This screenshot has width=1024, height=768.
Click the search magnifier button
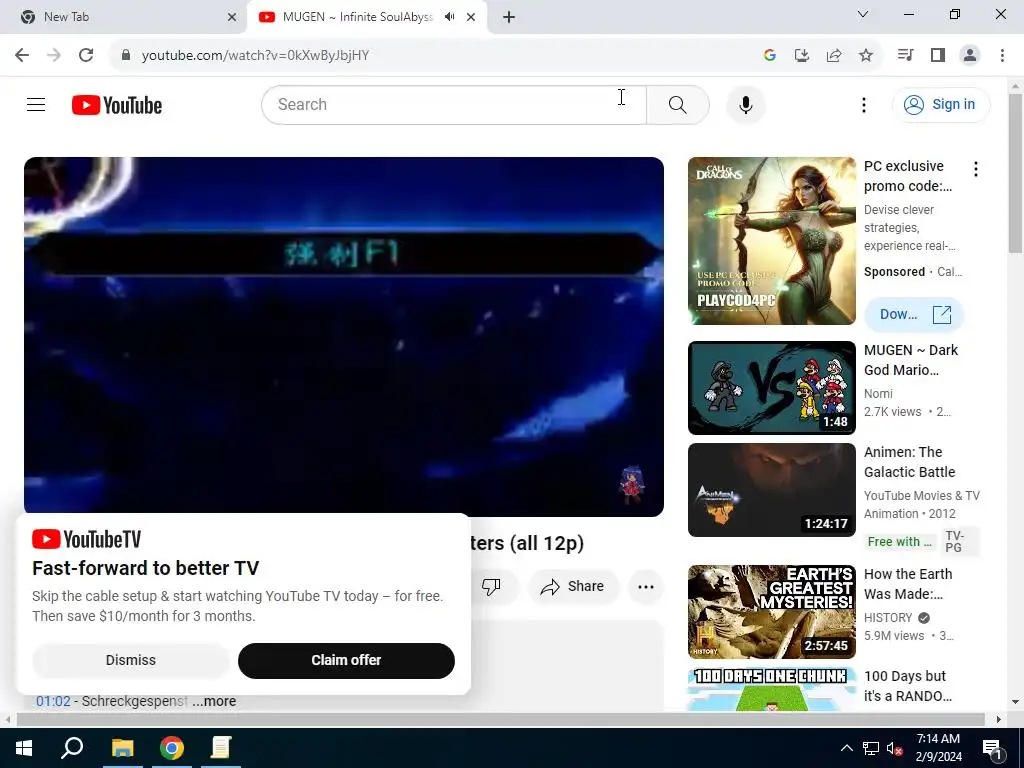678,104
